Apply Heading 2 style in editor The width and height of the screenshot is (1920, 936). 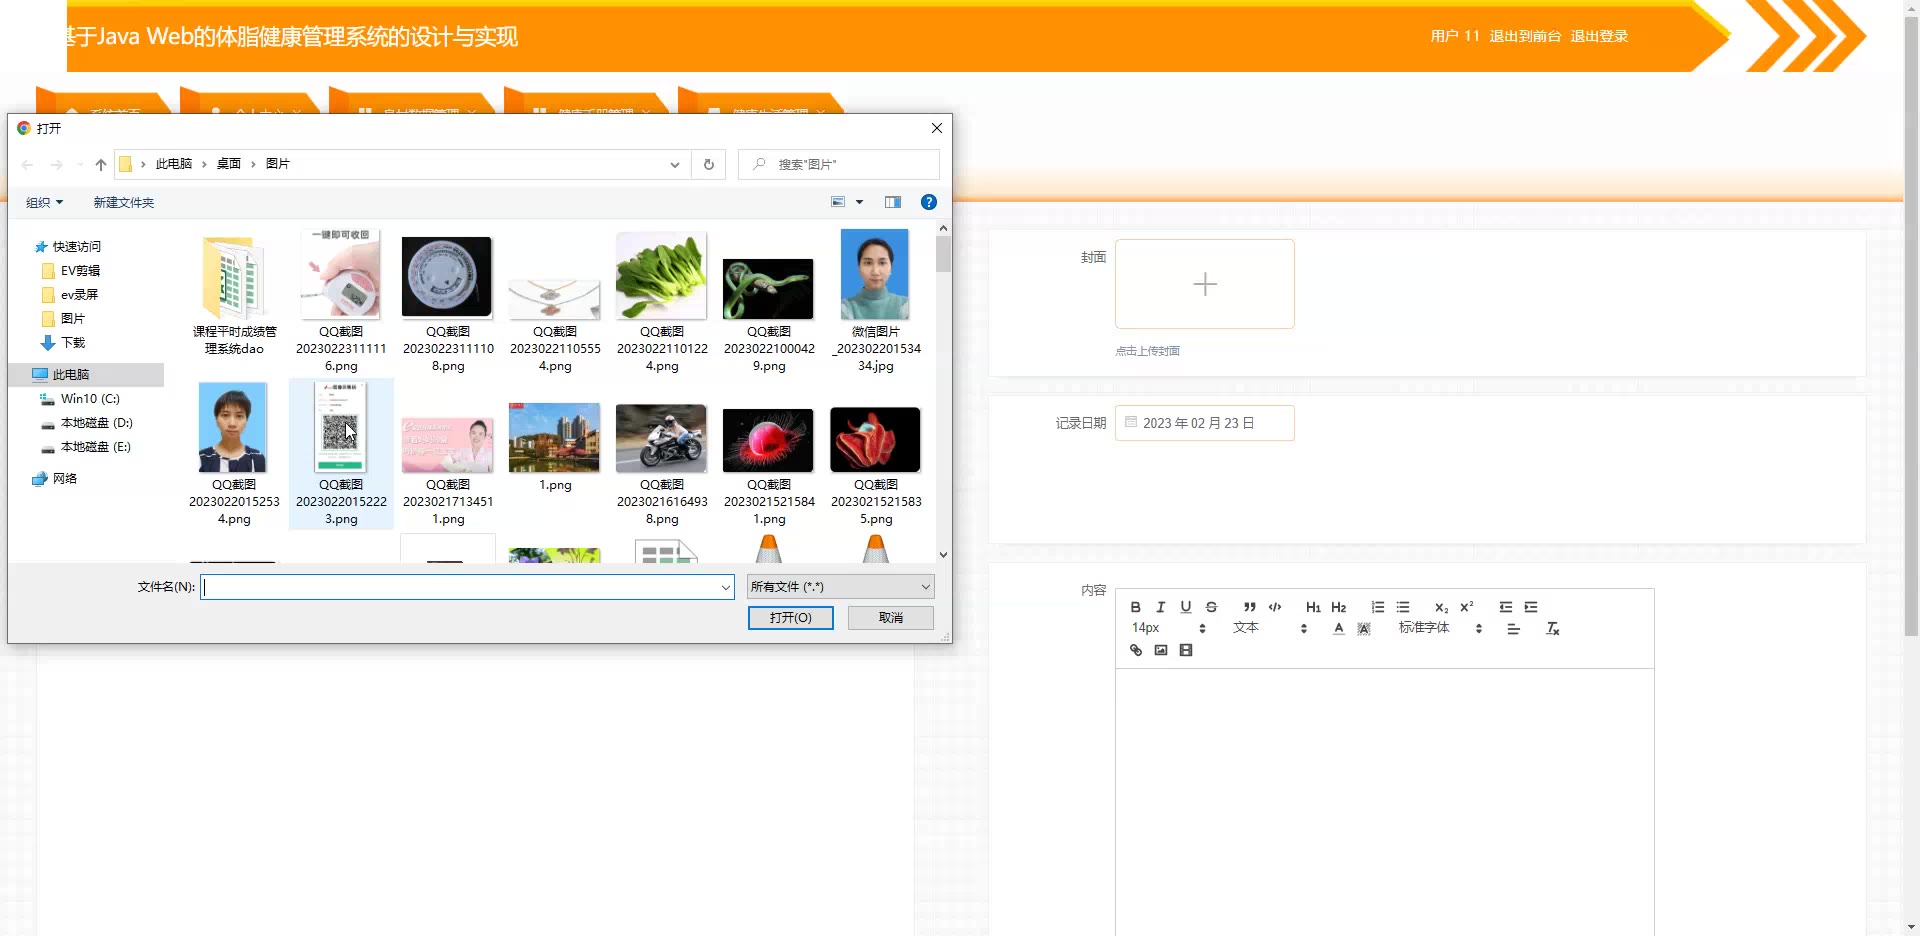[x=1339, y=607]
